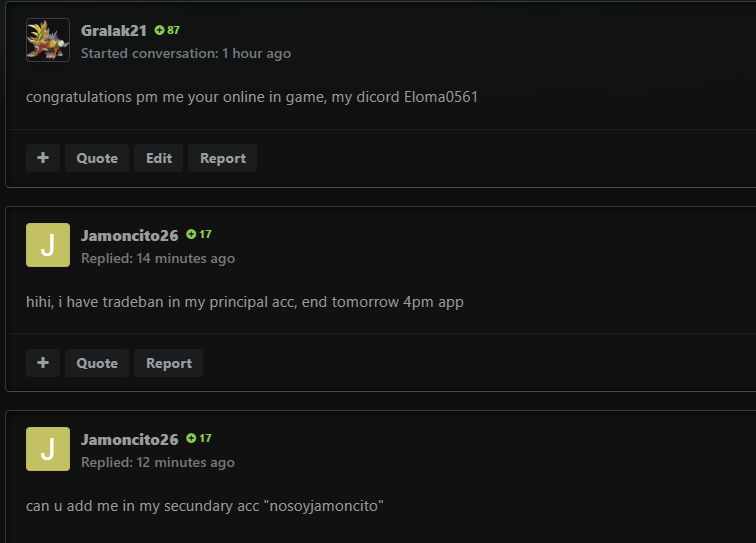Open Jamoncito26's profile from the 12-minute-old reply
The height and width of the screenshot is (543, 756).
click(130, 439)
